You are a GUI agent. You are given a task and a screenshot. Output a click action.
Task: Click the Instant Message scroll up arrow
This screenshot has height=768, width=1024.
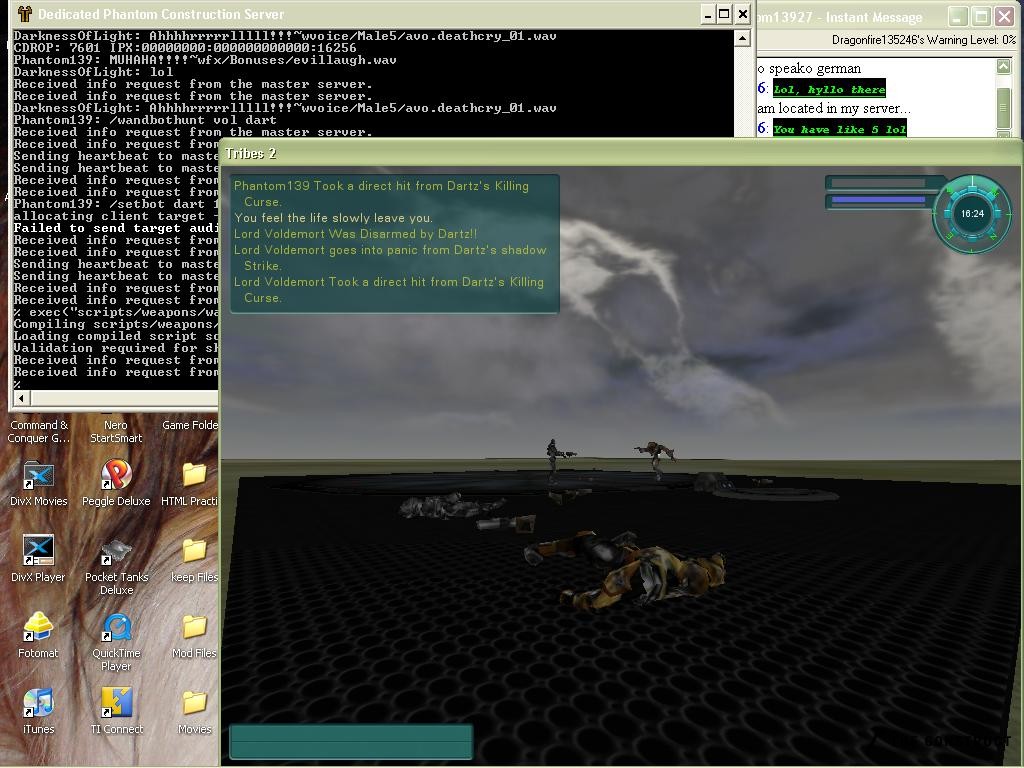pyautogui.click(x=1004, y=66)
